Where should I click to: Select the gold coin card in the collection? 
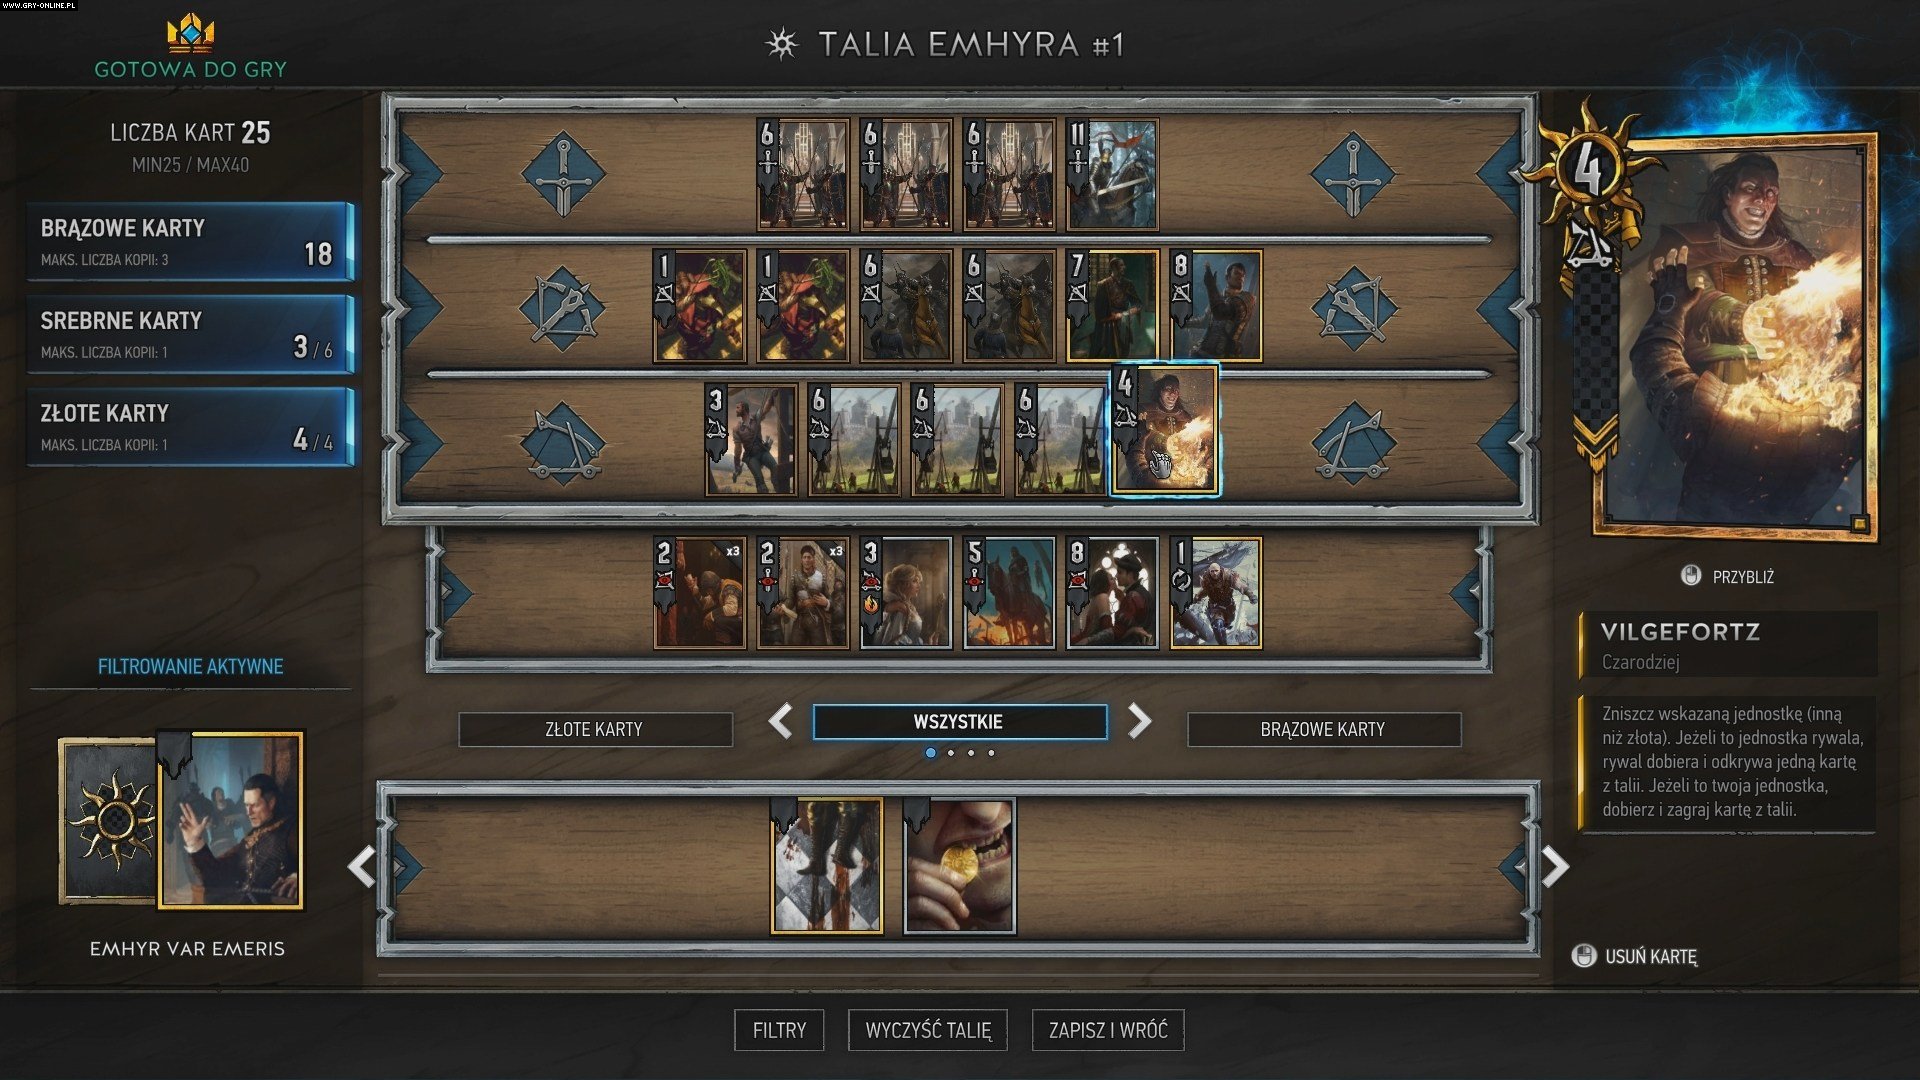pyautogui.click(x=960, y=866)
